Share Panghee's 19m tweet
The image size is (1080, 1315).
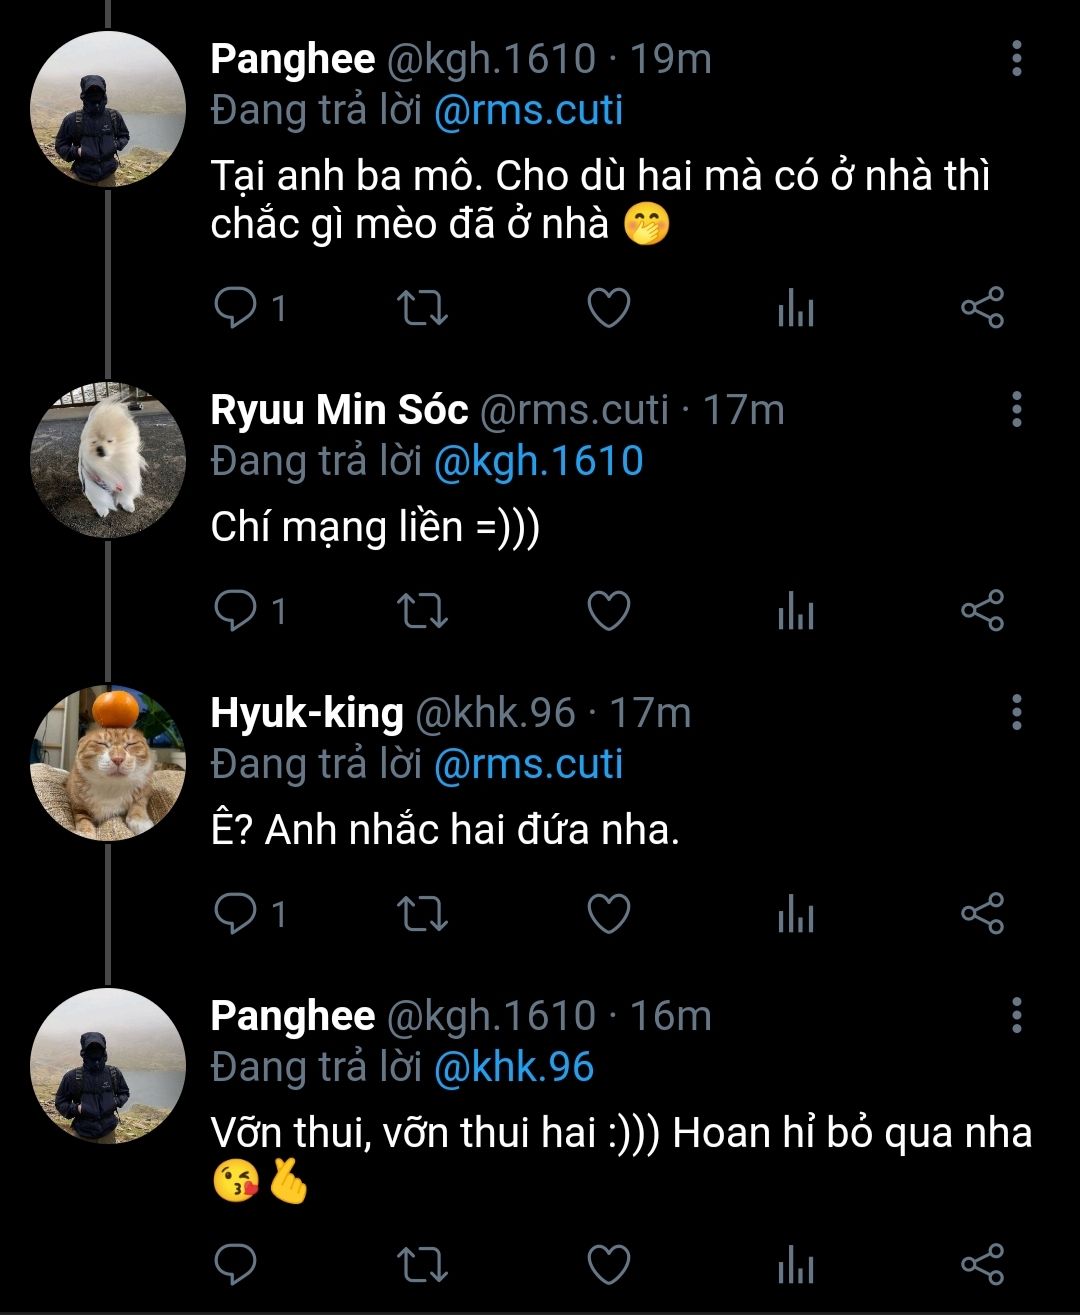[982, 308]
